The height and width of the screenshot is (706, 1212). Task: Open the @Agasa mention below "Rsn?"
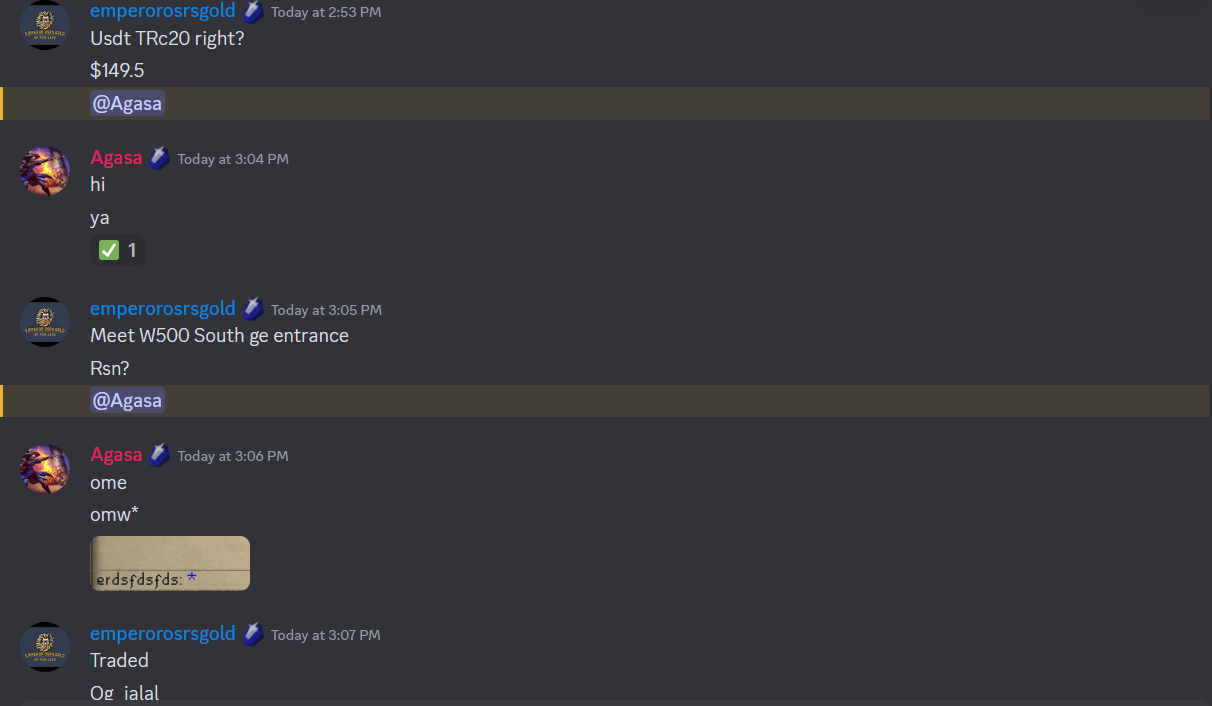[x=127, y=401]
